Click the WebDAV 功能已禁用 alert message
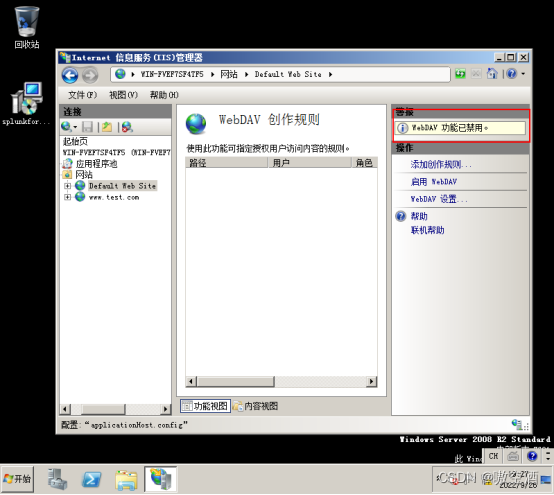 point(460,128)
